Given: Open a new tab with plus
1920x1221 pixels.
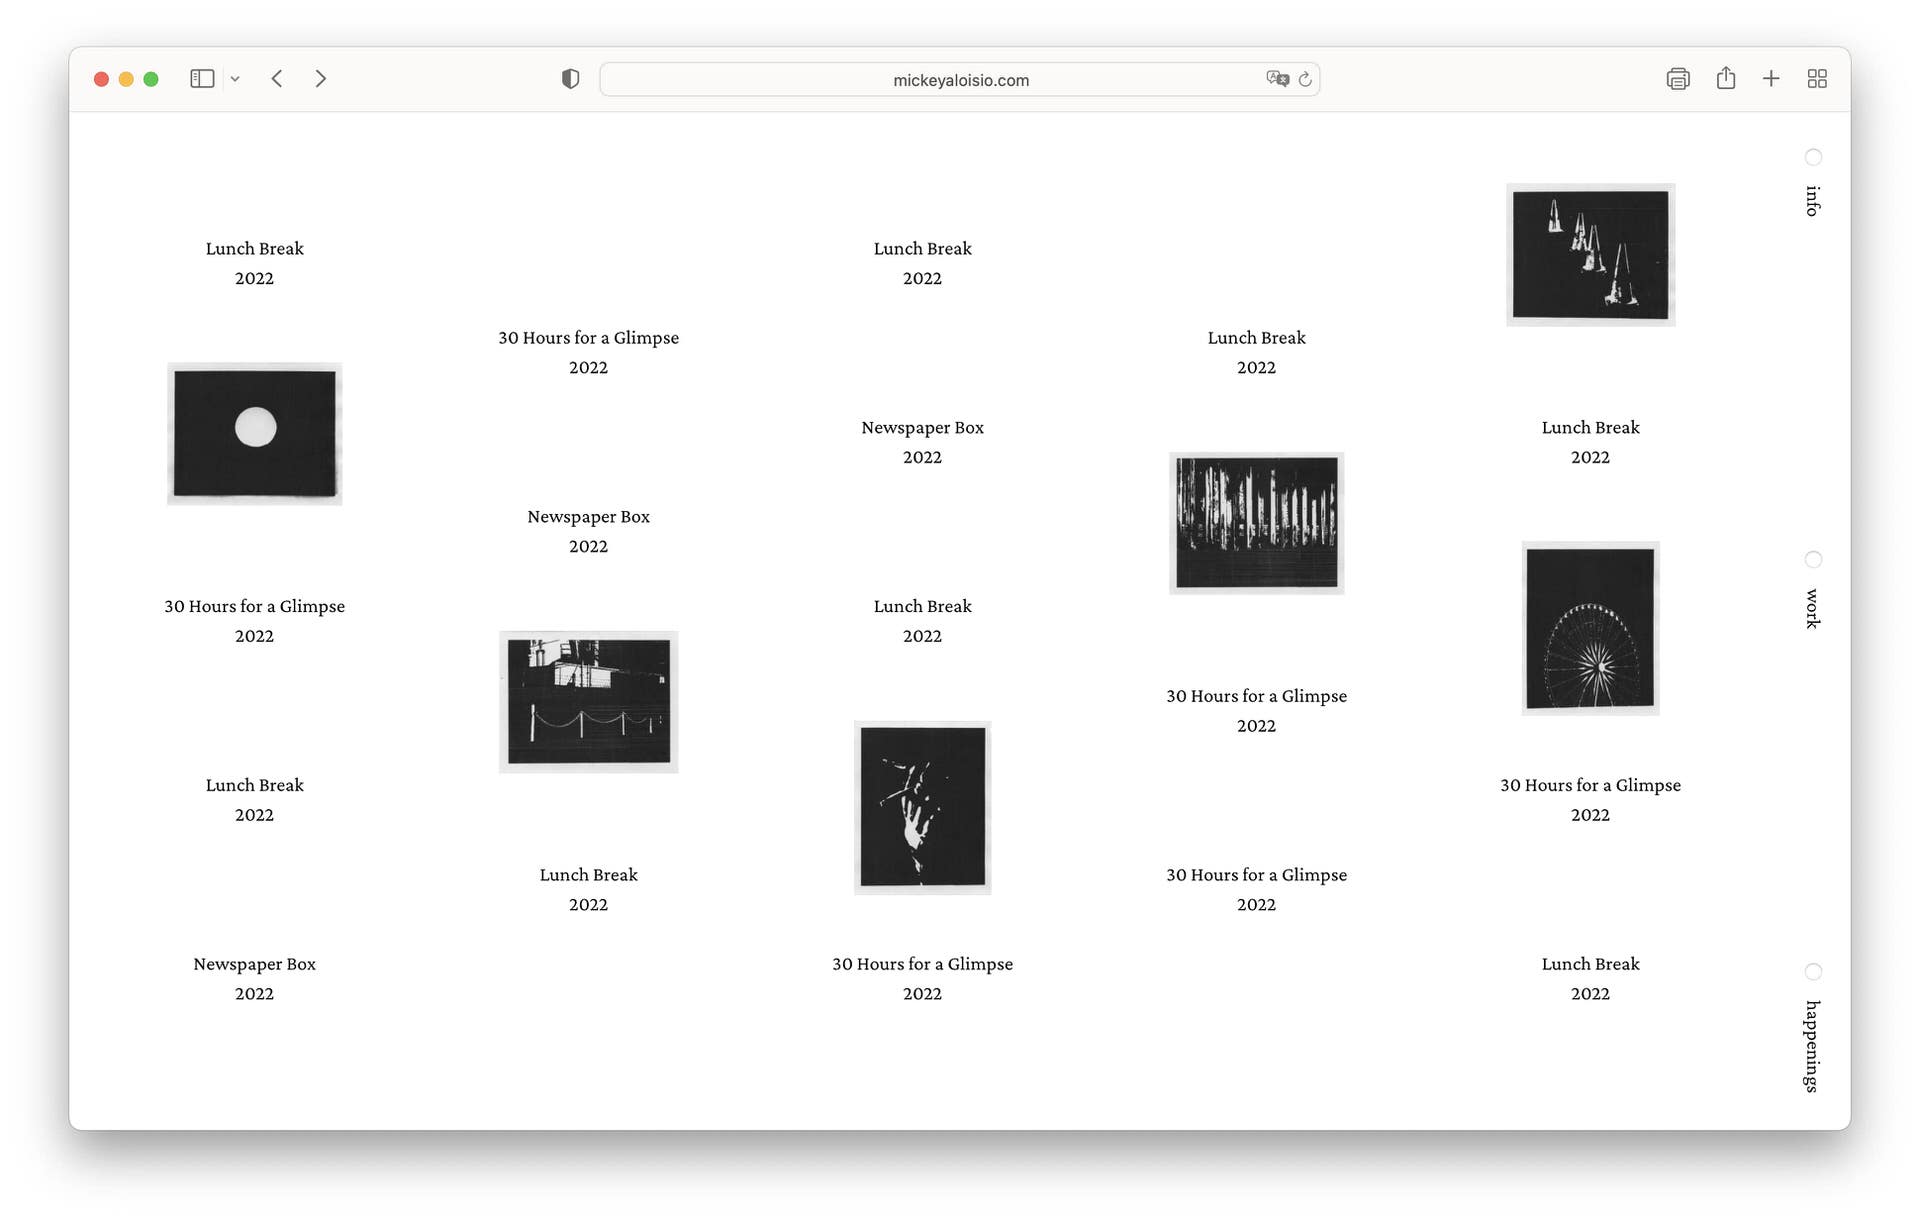Looking at the screenshot, I should tap(1771, 79).
